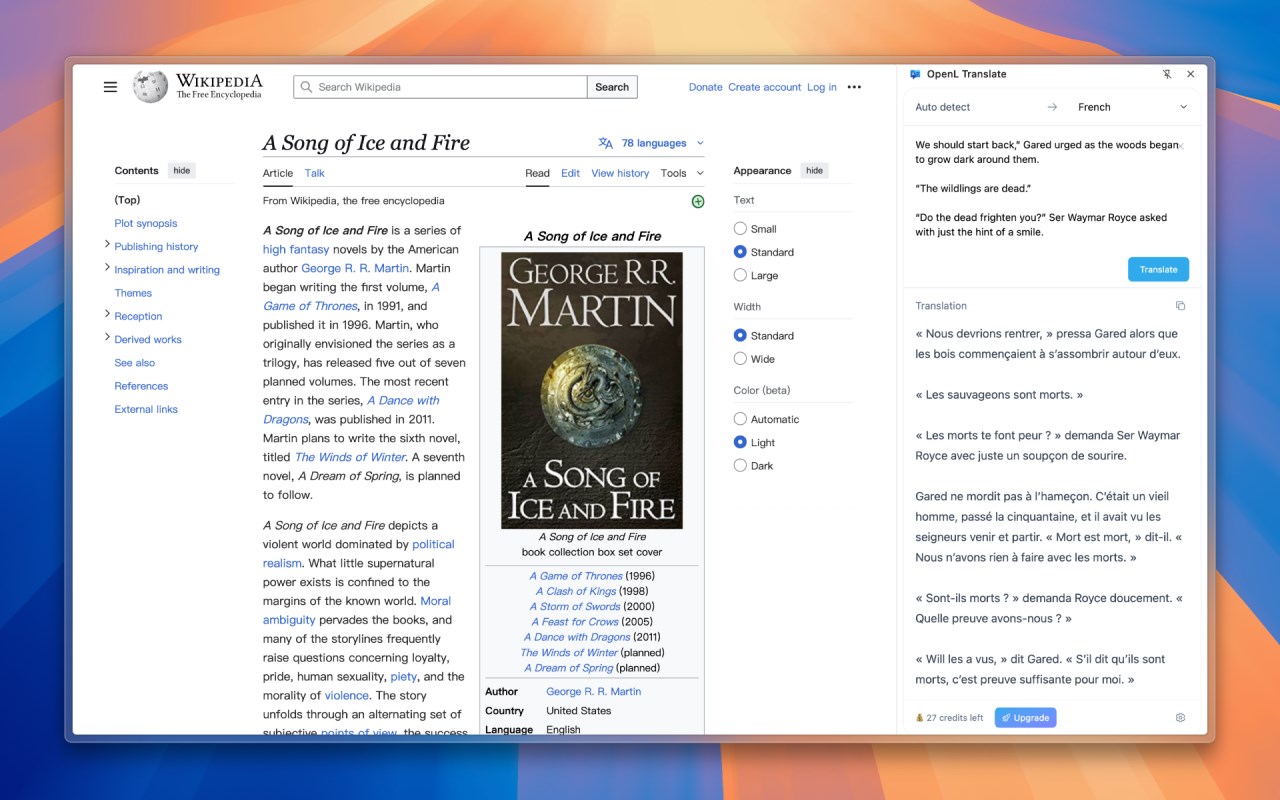
Task: Click the Create account link
Action: coord(765,87)
